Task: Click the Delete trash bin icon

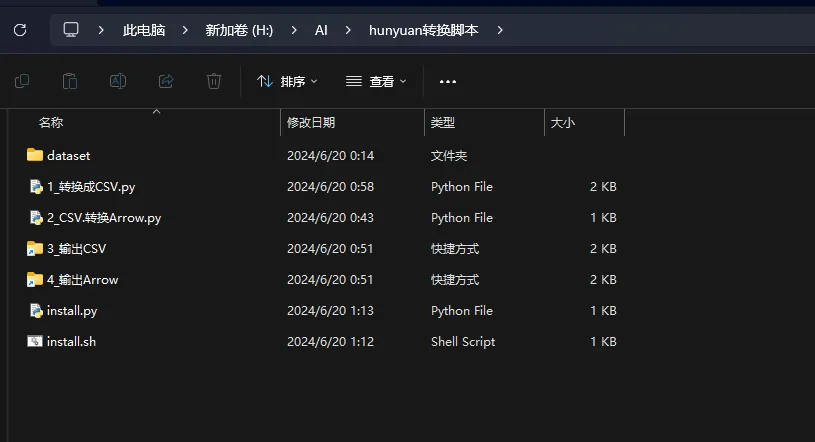Action: pos(214,81)
